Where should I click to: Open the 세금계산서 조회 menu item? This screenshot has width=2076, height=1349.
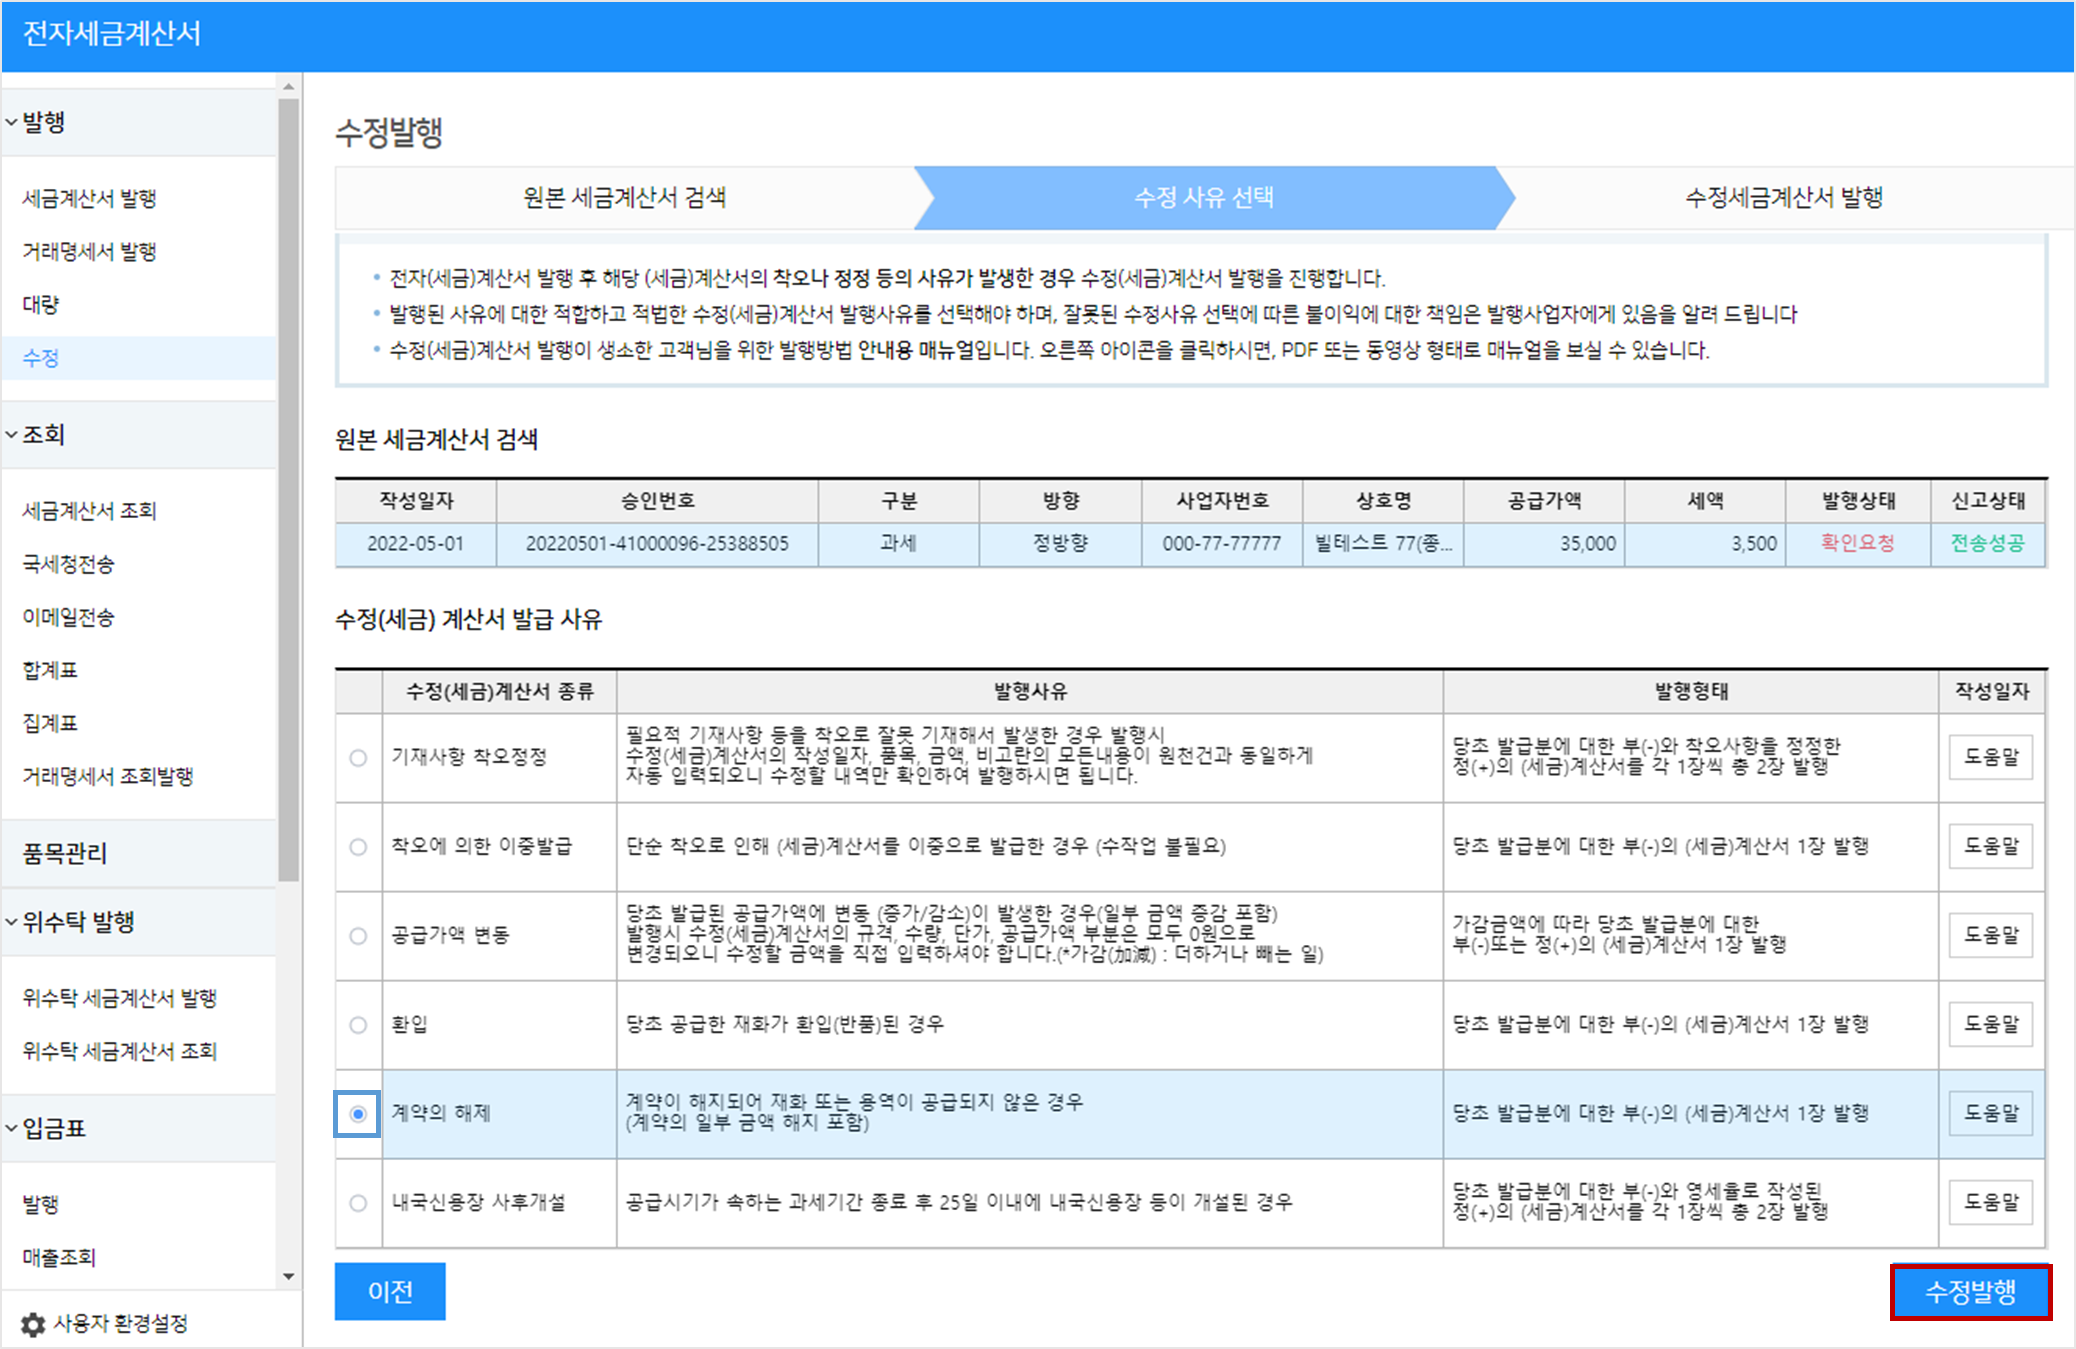click(89, 511)
